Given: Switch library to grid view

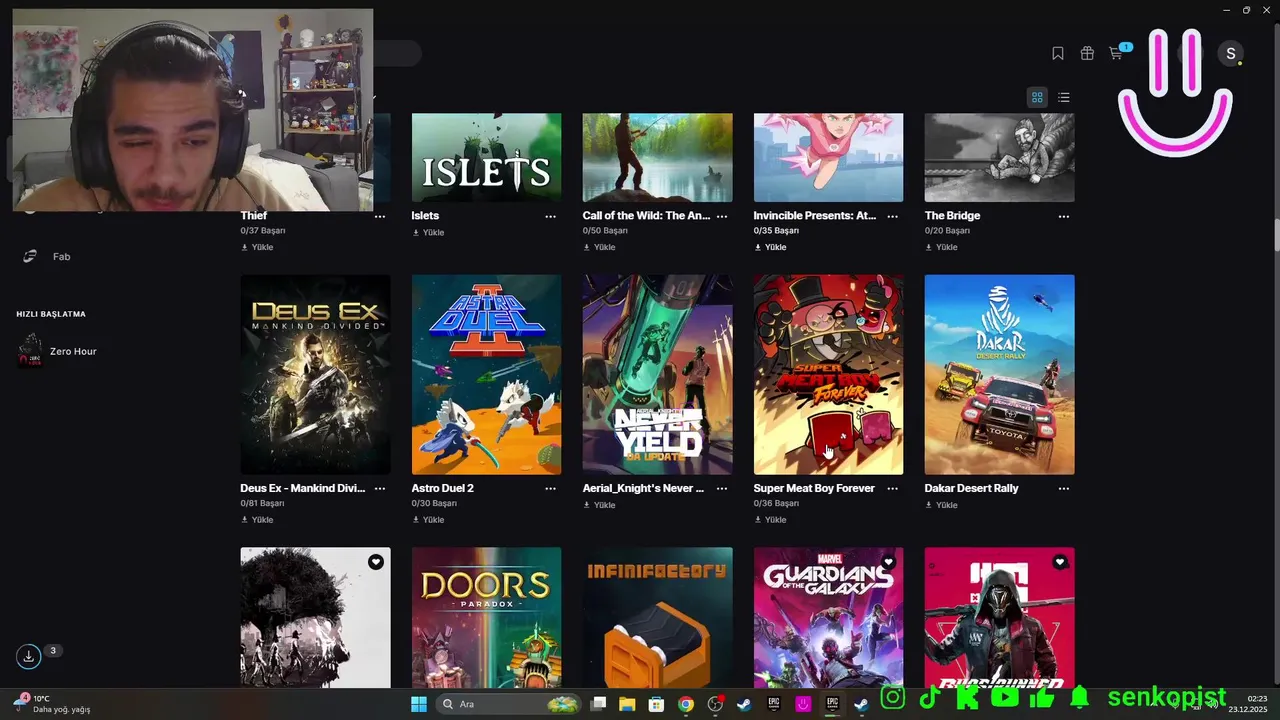Looking at the screenshot, I should 1037,97.
